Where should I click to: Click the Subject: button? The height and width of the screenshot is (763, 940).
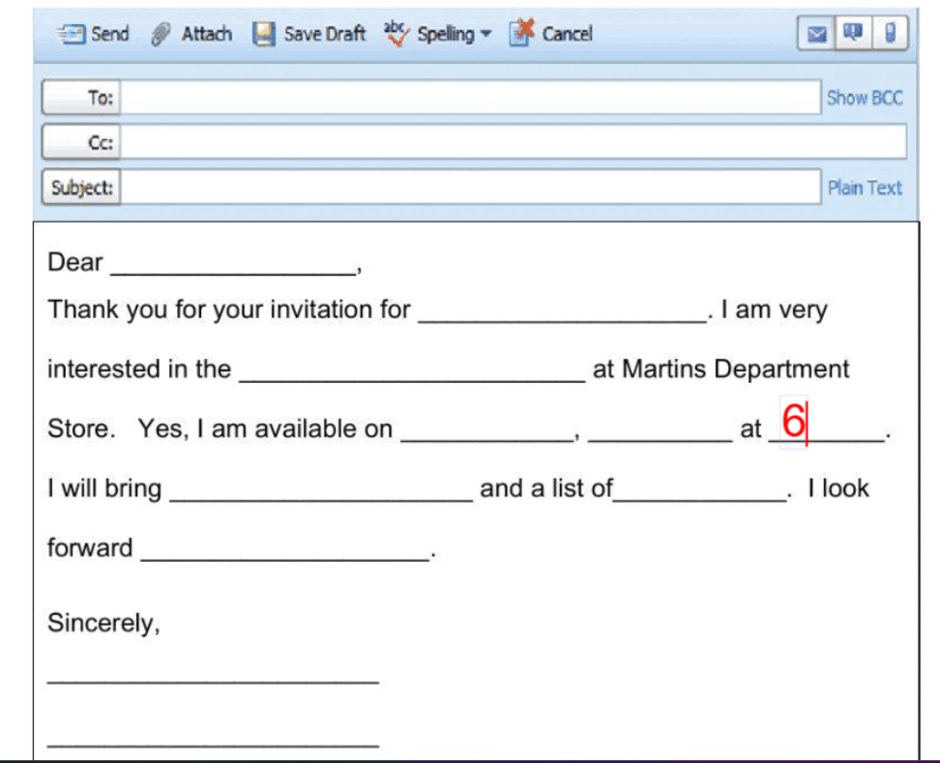coord(82,188)
